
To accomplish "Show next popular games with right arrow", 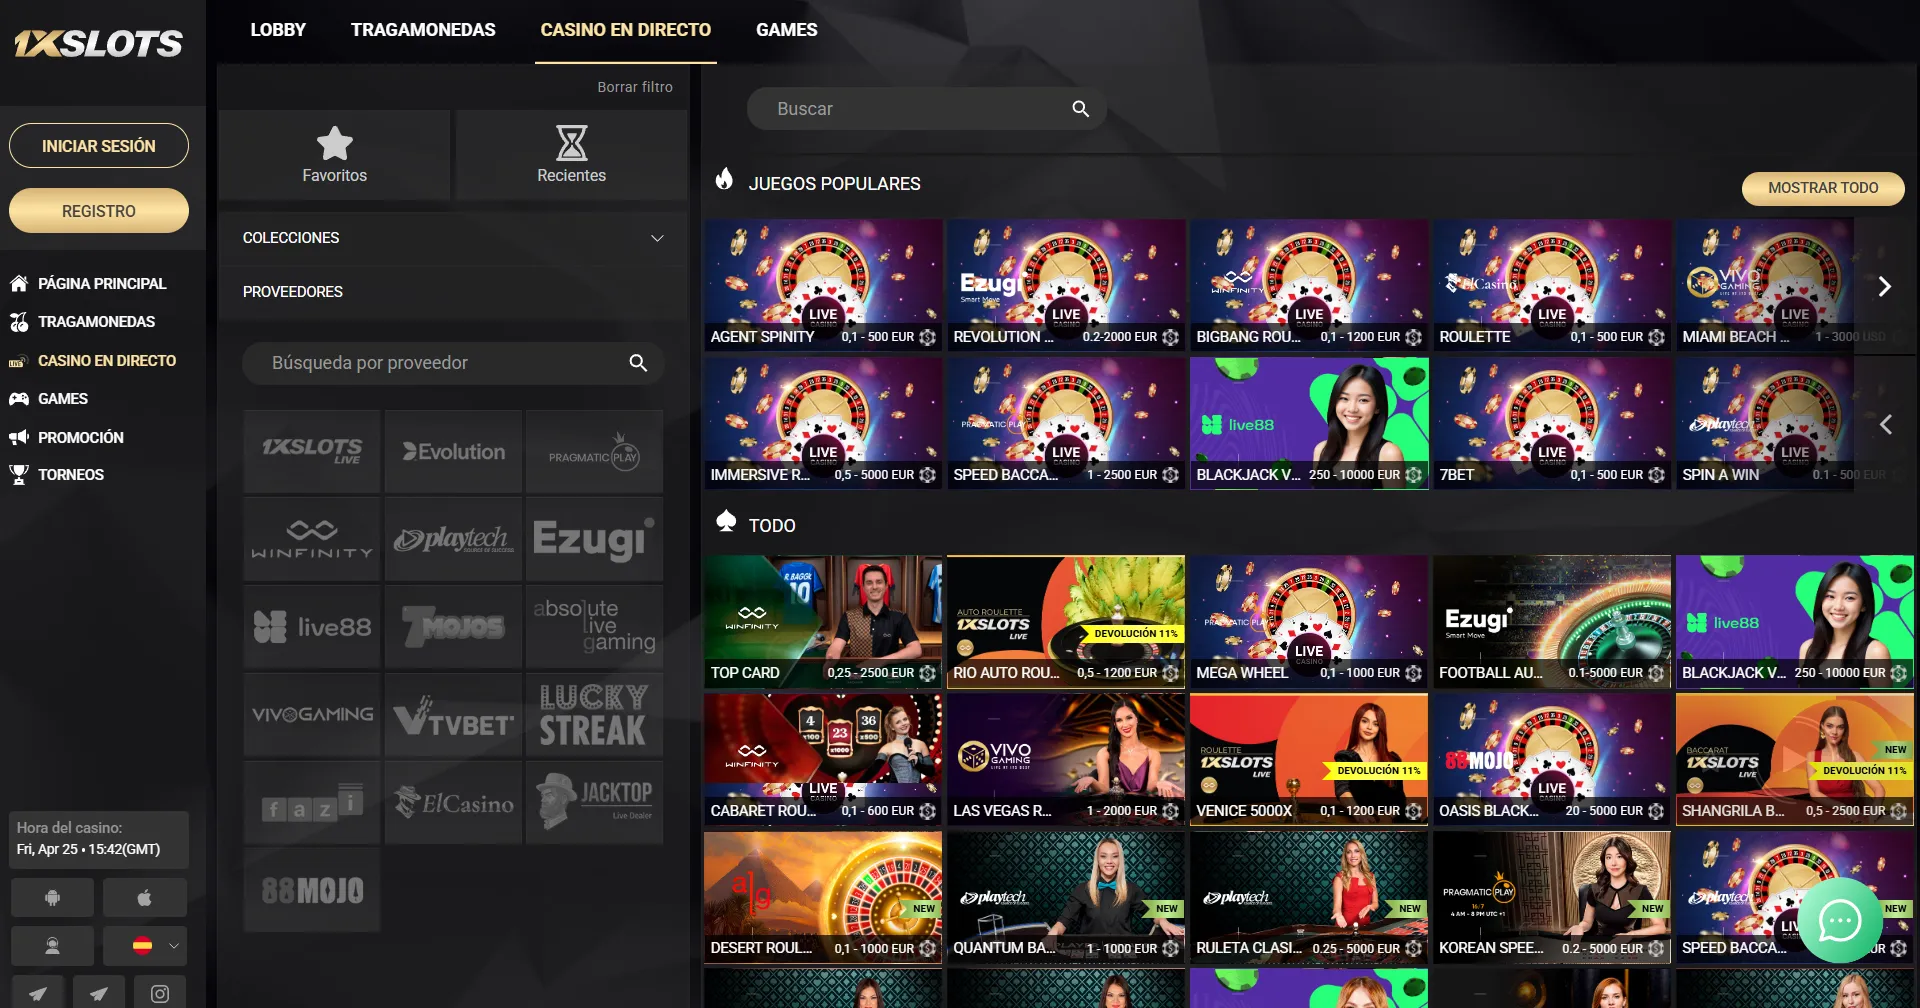I will pyautogui.click(x=1884, y=287).
